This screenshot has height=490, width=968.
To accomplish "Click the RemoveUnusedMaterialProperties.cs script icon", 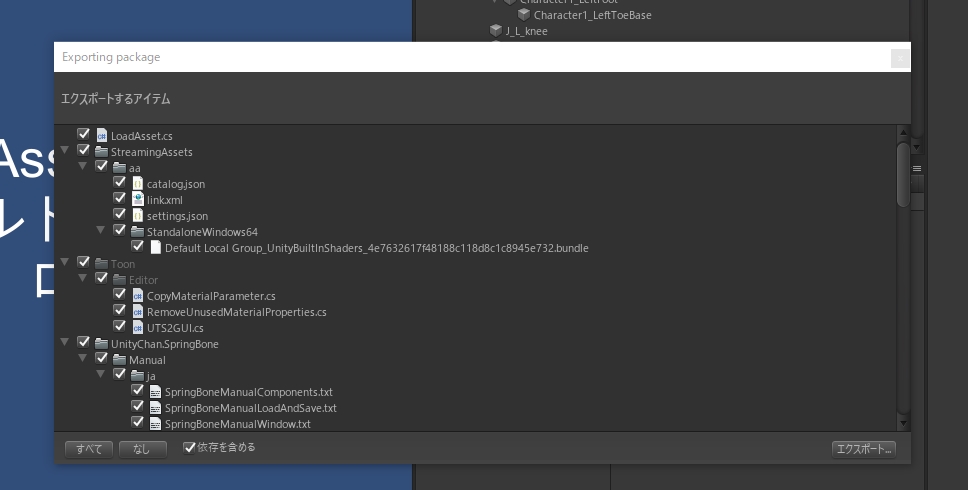I will pyautogui.click(x=138, y=312).
